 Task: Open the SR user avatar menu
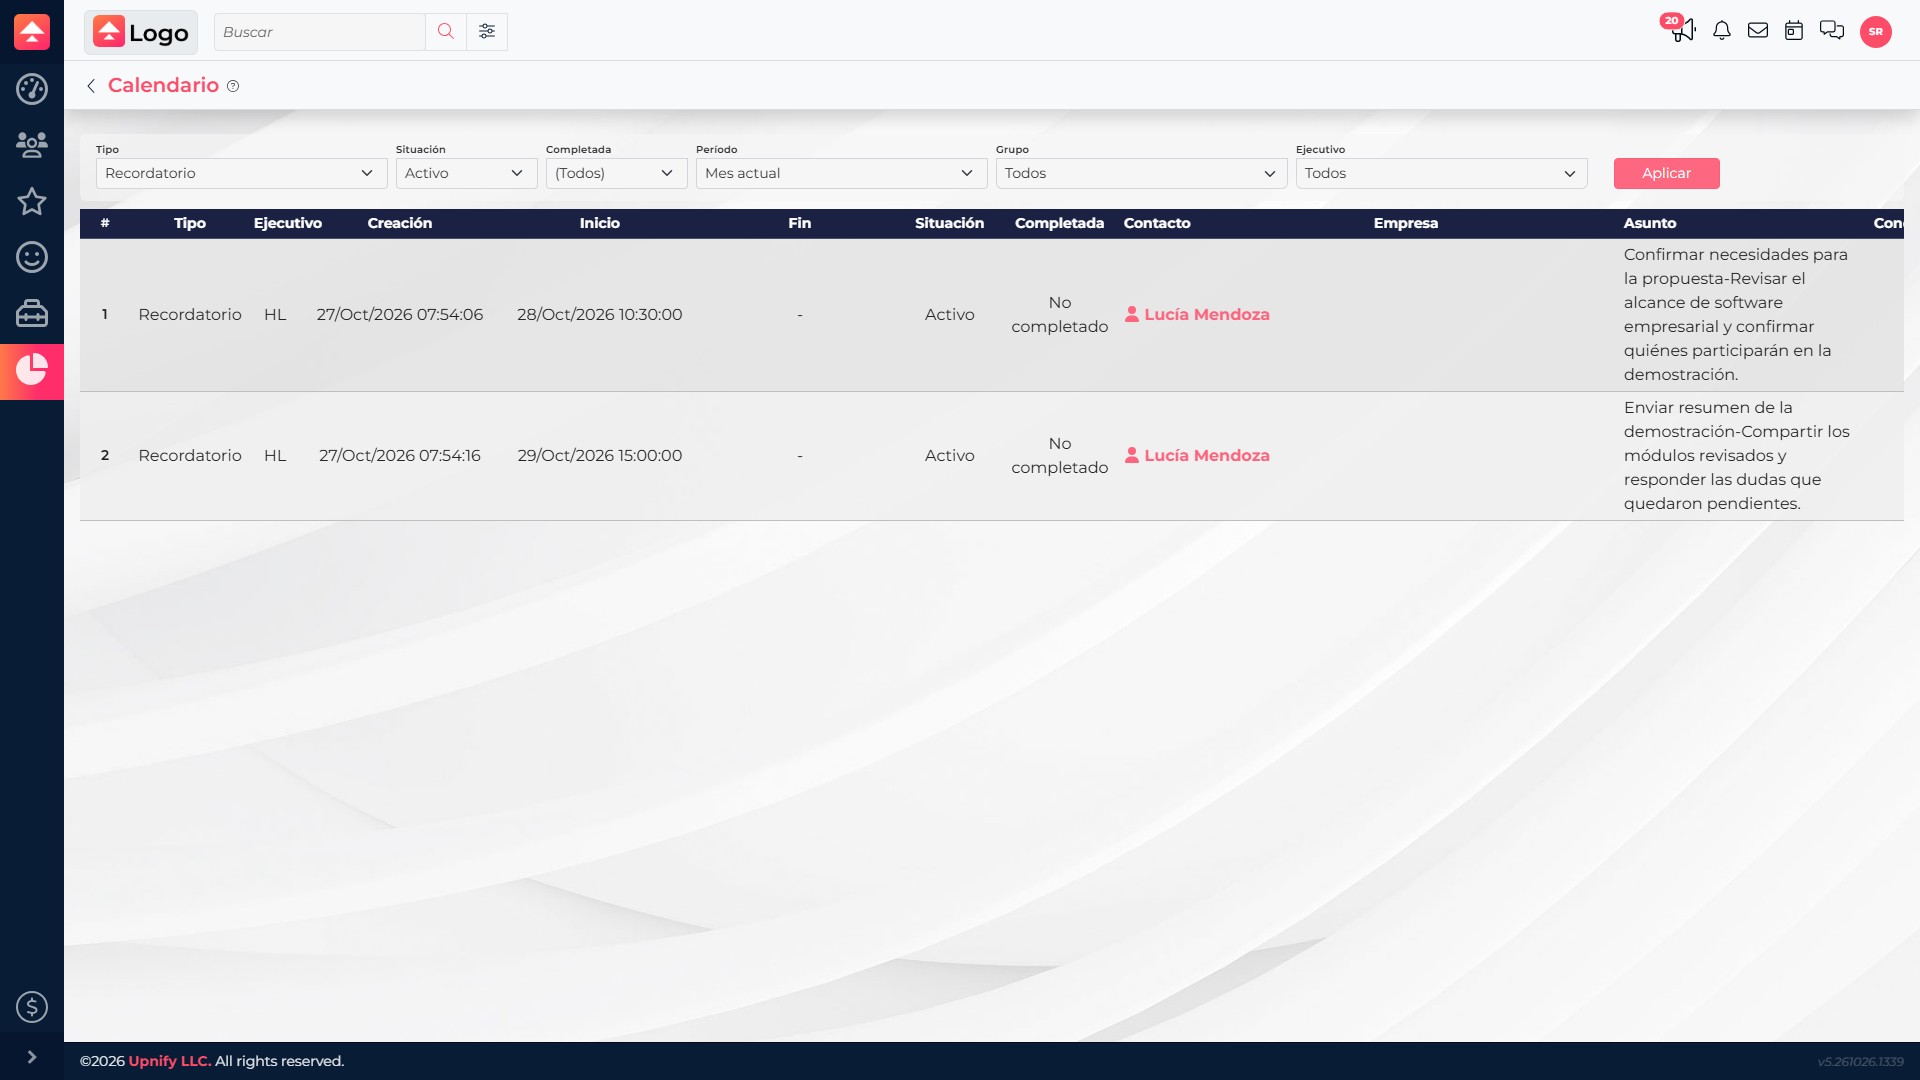coord(1876,32)
